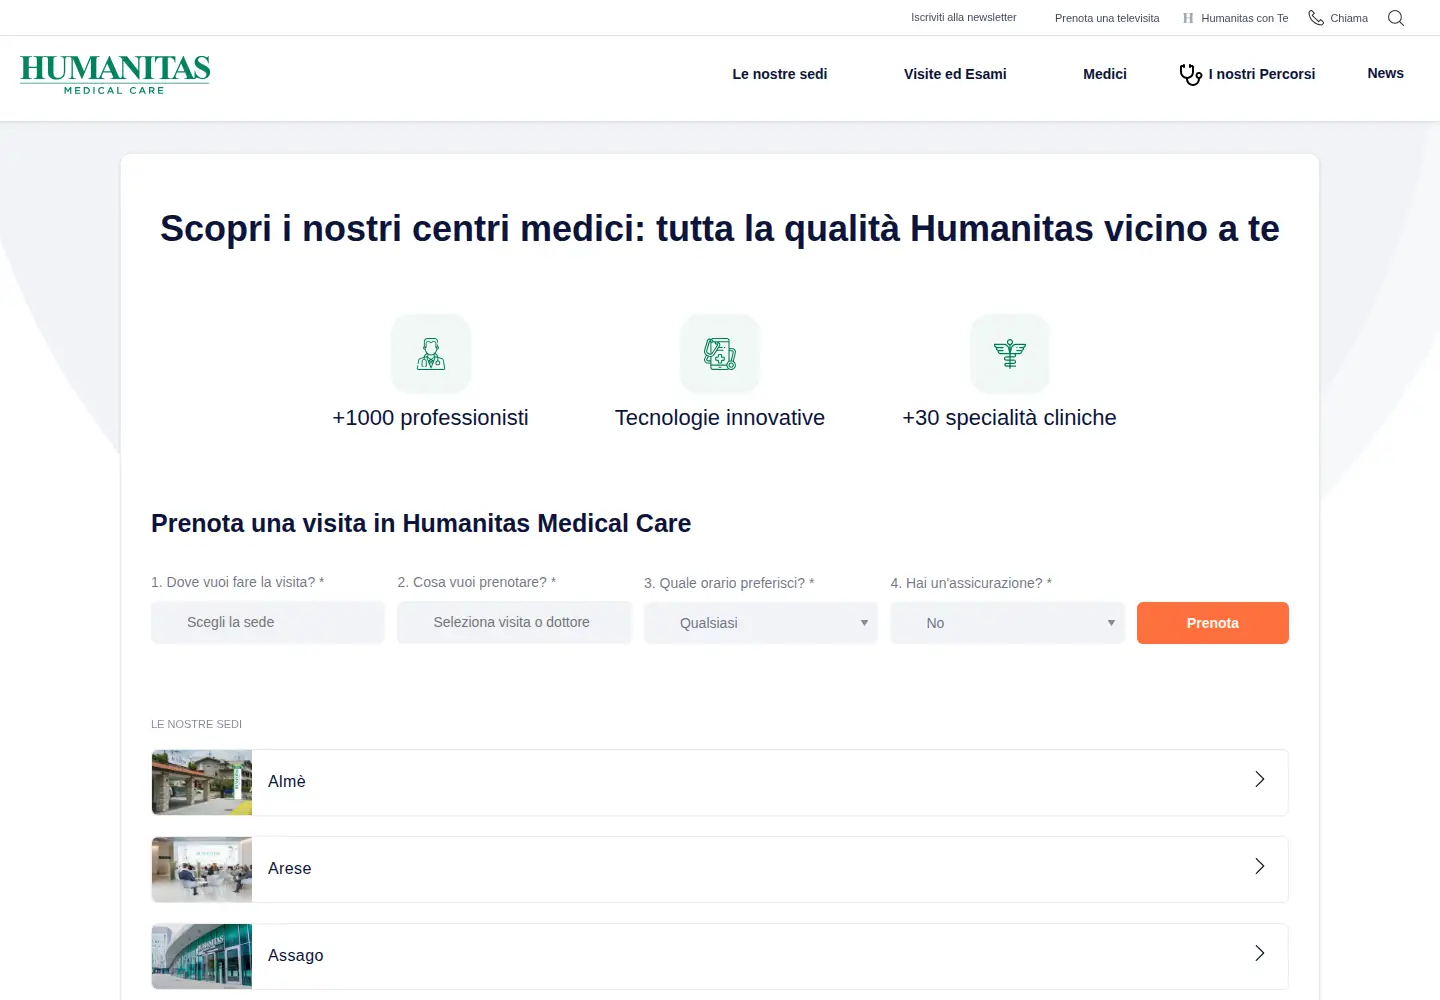
Task: Open the insurance dropdown showing No
Action: (1008, 623)
